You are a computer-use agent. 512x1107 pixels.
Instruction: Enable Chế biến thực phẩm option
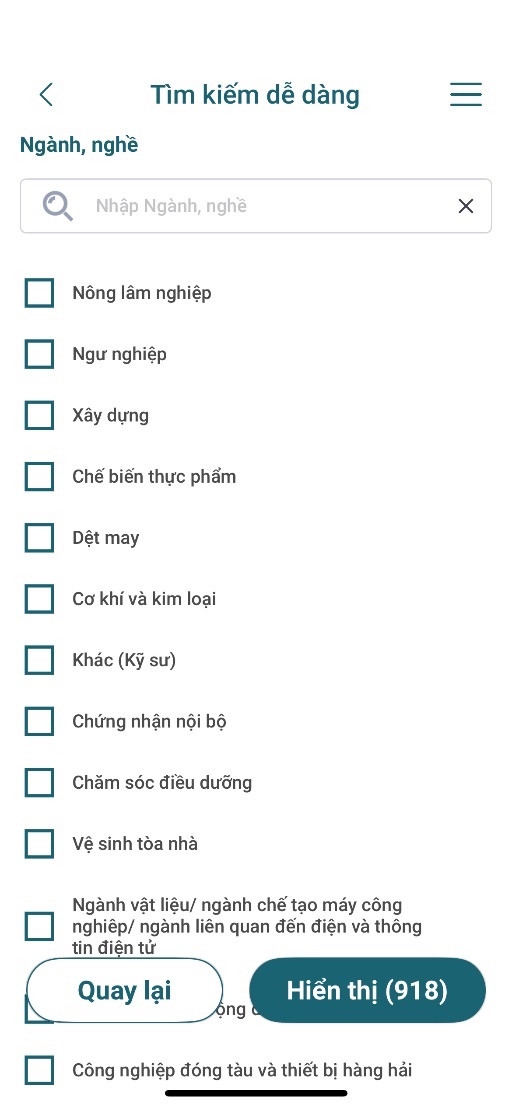(x=40, y=477)
